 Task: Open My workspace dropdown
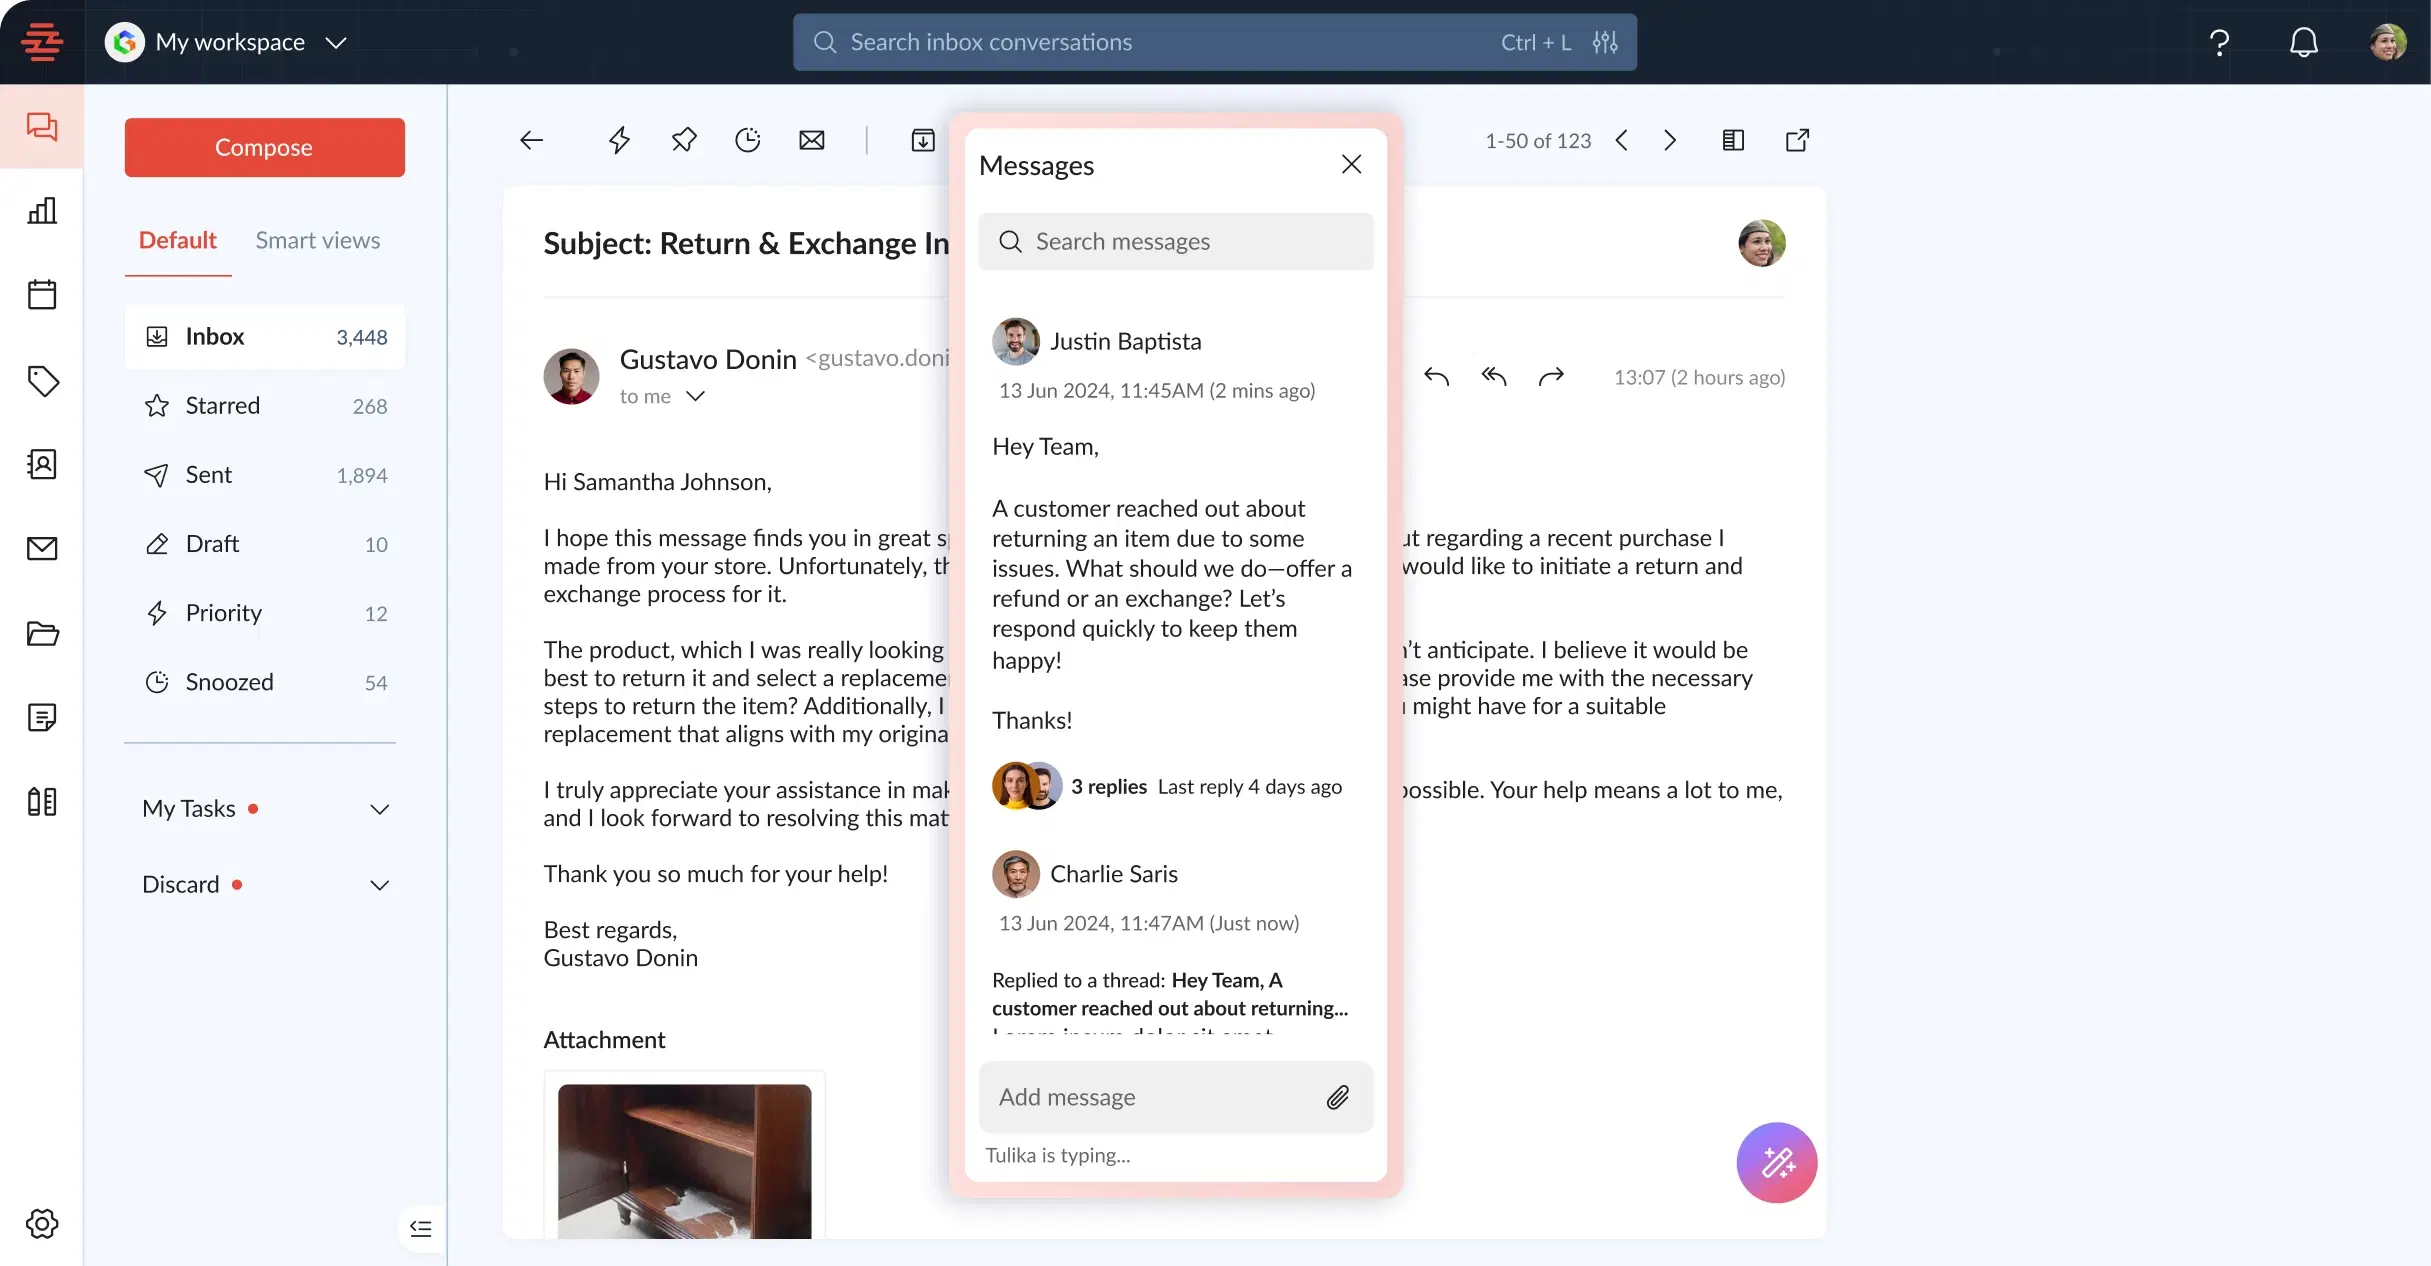(226, 42)
